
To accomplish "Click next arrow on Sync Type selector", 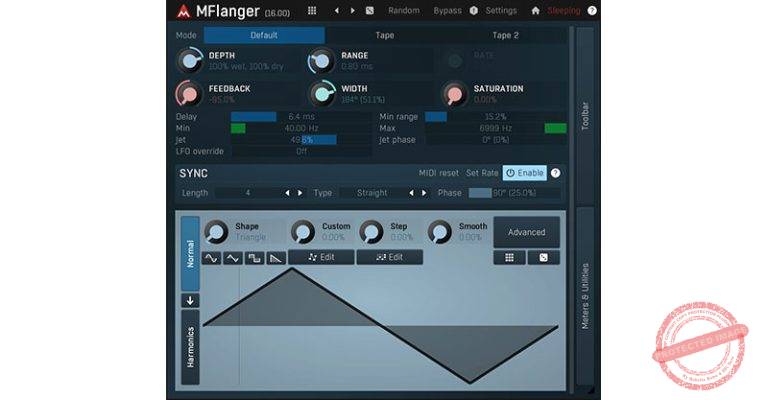I will coord(424,192).
